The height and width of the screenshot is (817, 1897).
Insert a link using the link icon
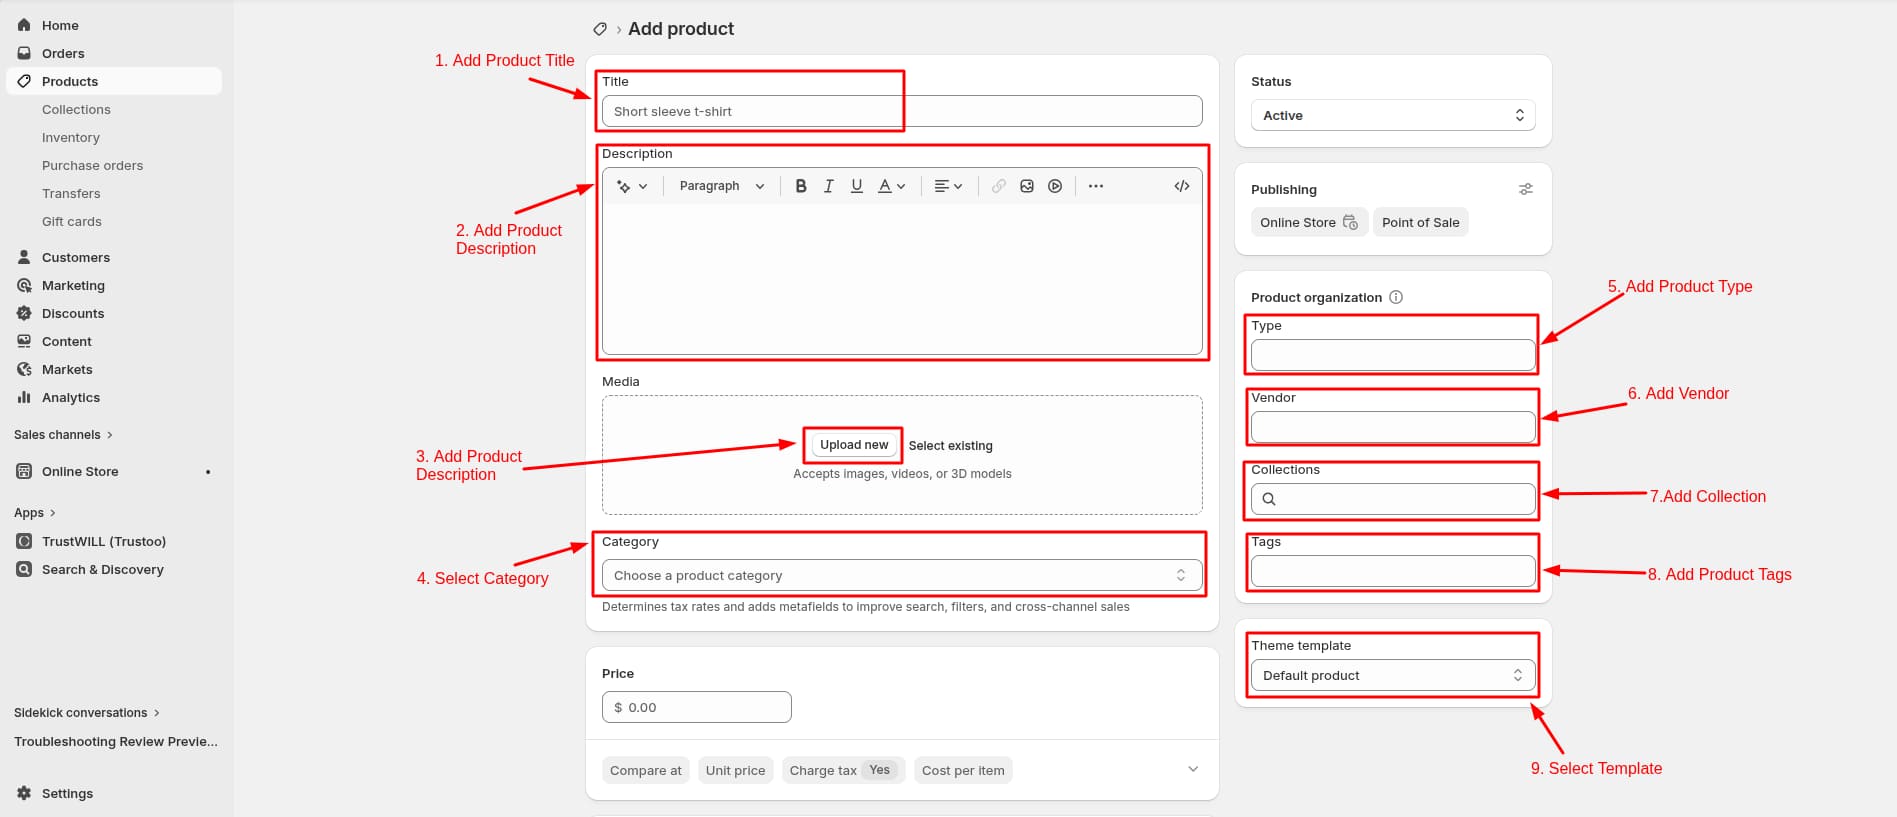998,186
